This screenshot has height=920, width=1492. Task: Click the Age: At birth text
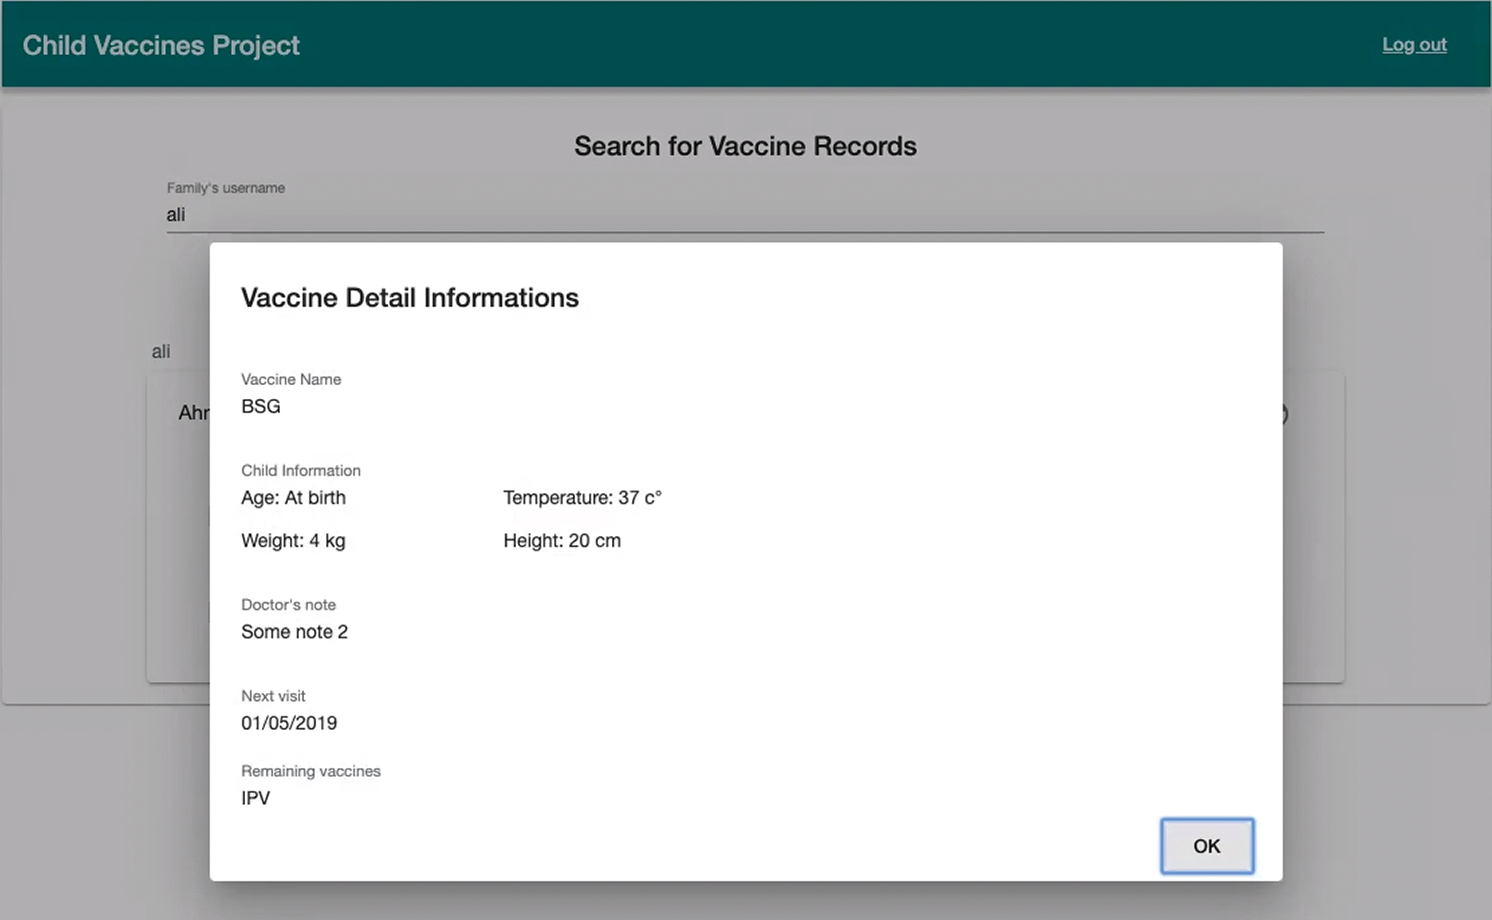coord(293,498)
